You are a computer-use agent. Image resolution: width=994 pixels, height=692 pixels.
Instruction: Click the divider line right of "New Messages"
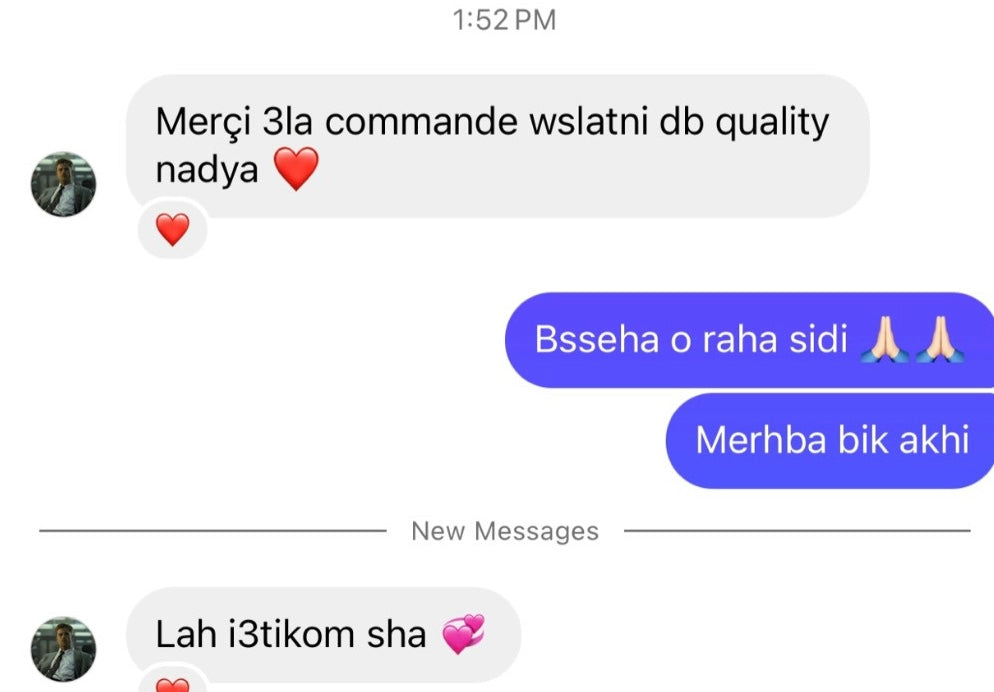797,530
